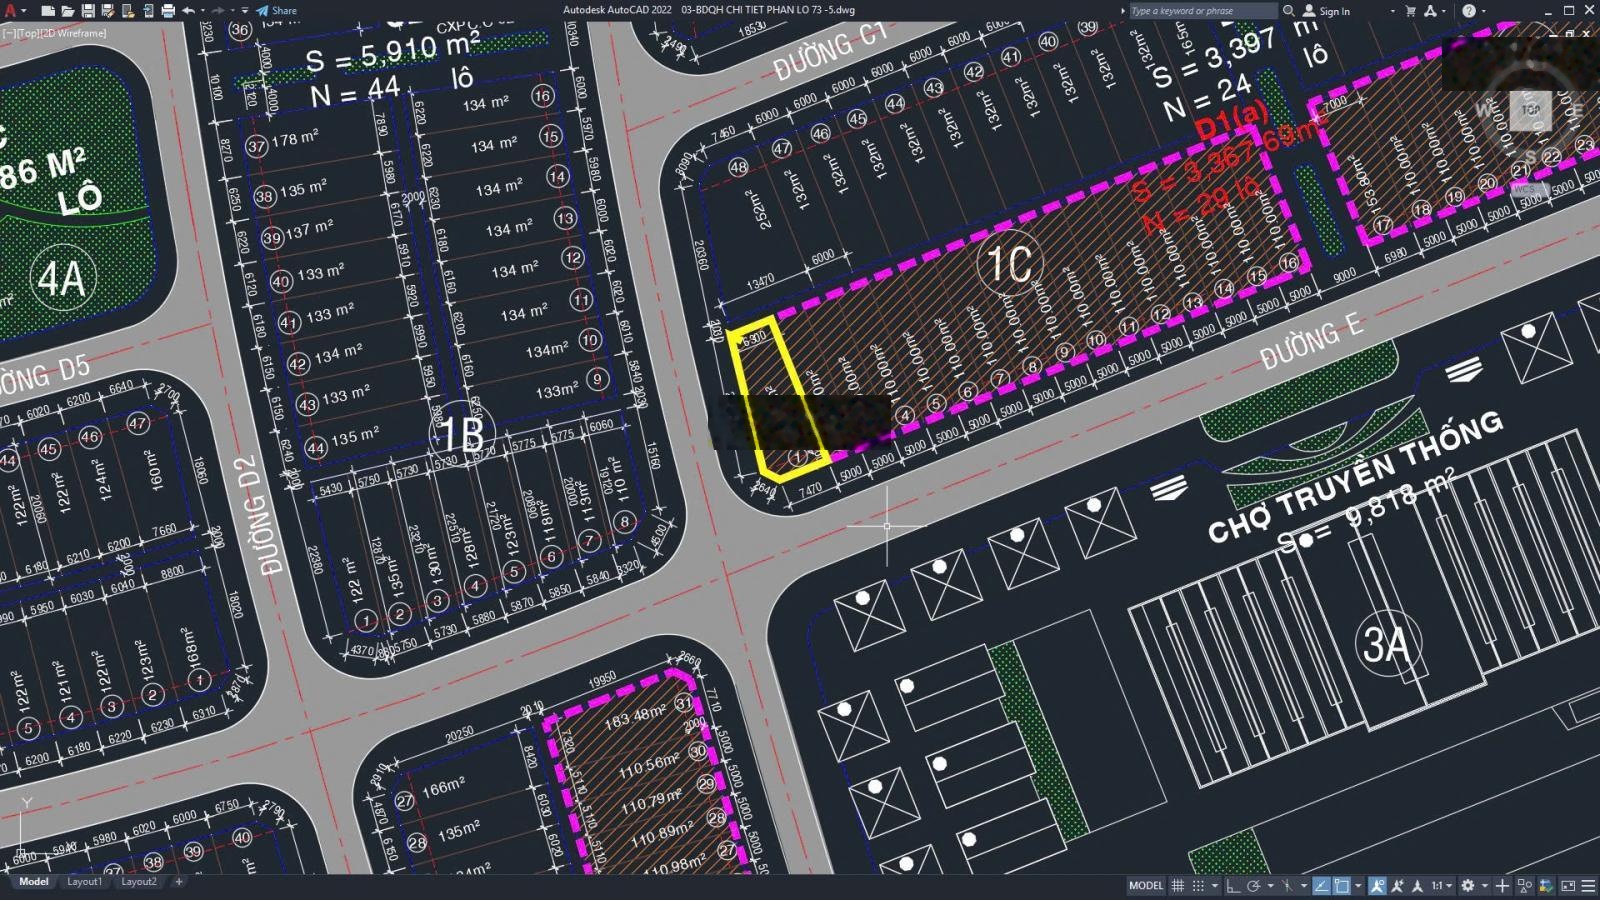Screen dimensions: 1600x900
Task: Open the status bar customization menu icon
Action: [1588, 886]
